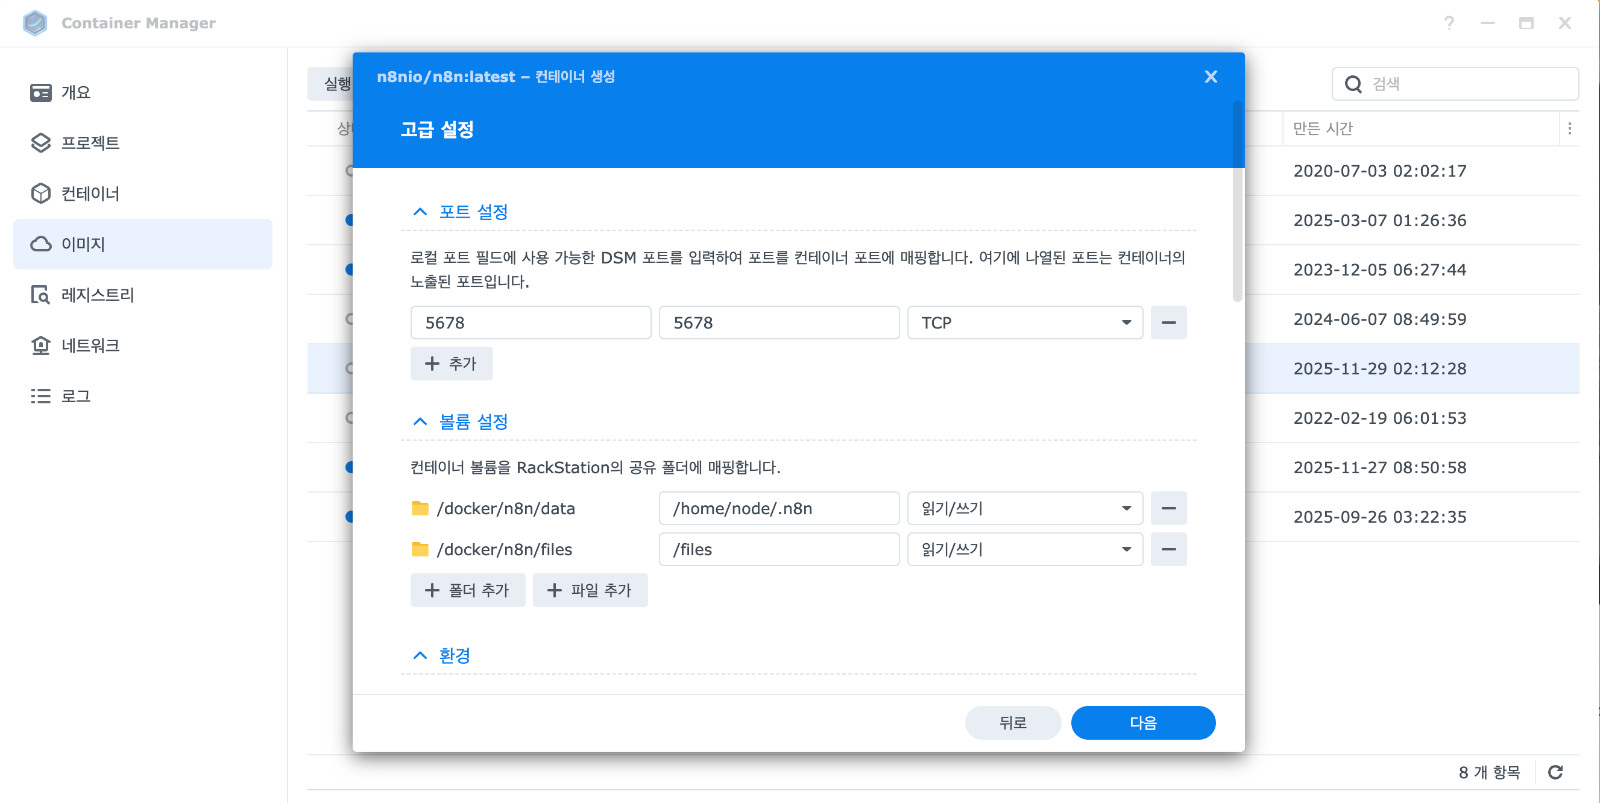This screenshot has width=1600, height=803.
Task: Add a new port with 추가
Action: pos(451,364)
